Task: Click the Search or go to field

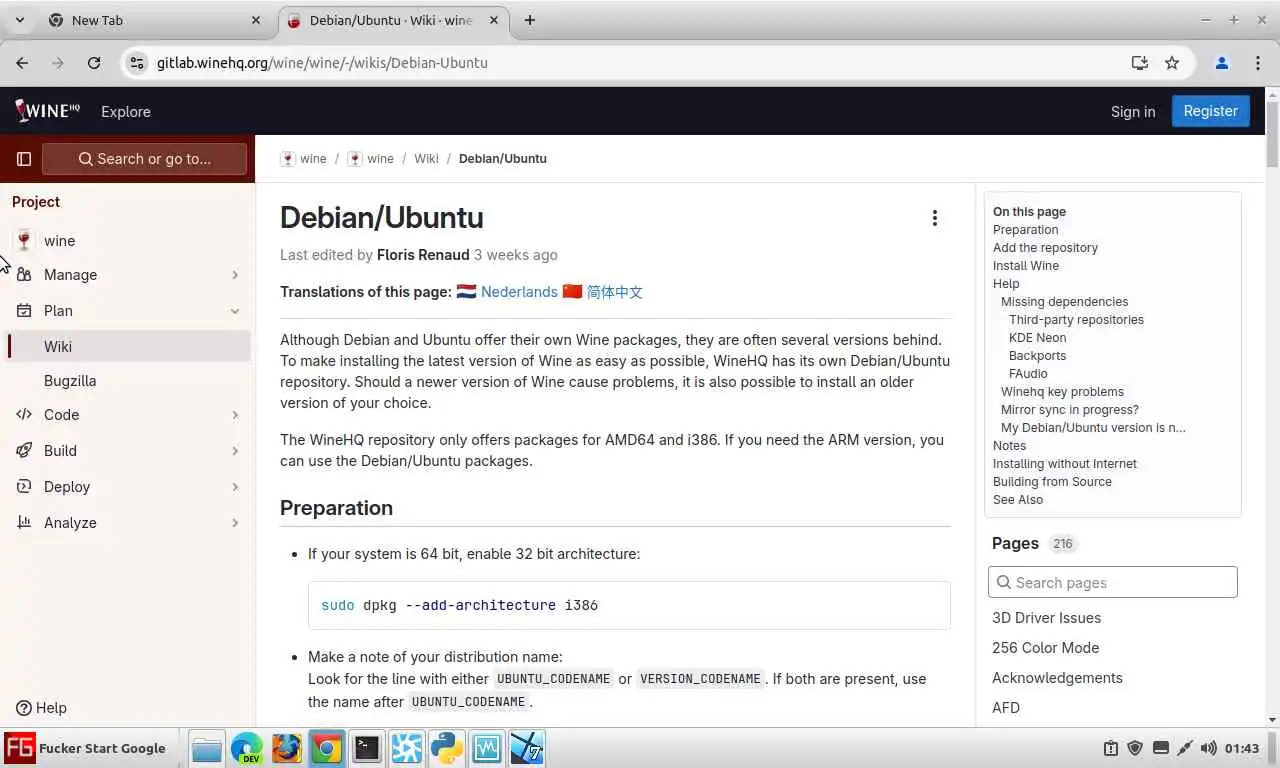Action: 144,159
